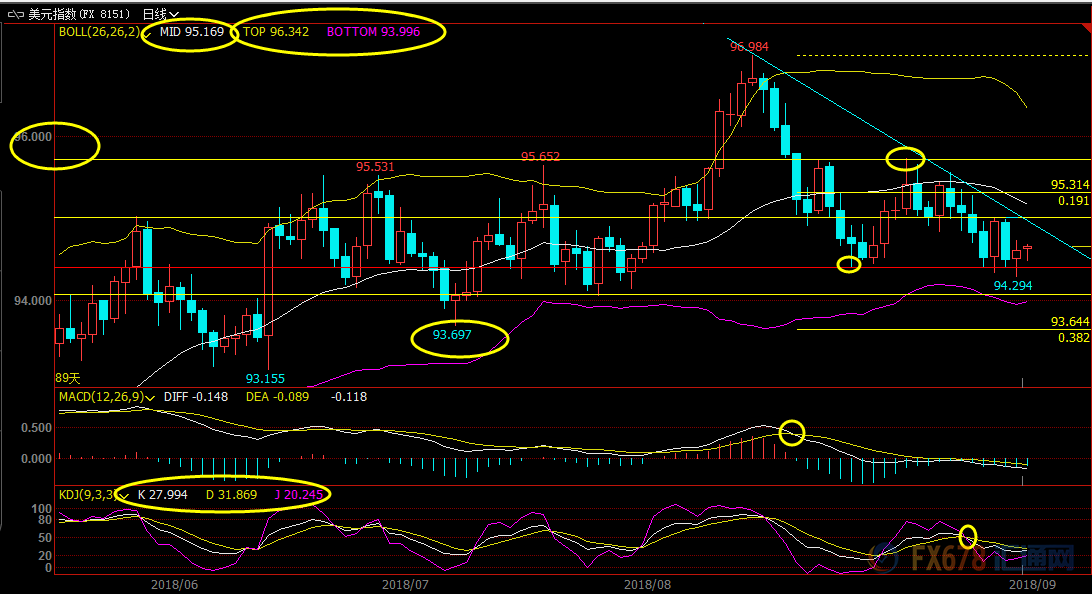The width and height of the screenshot is (1092, 594).
Task: Open the 日线 timeframe dropdown
Action: pos(160,14)
